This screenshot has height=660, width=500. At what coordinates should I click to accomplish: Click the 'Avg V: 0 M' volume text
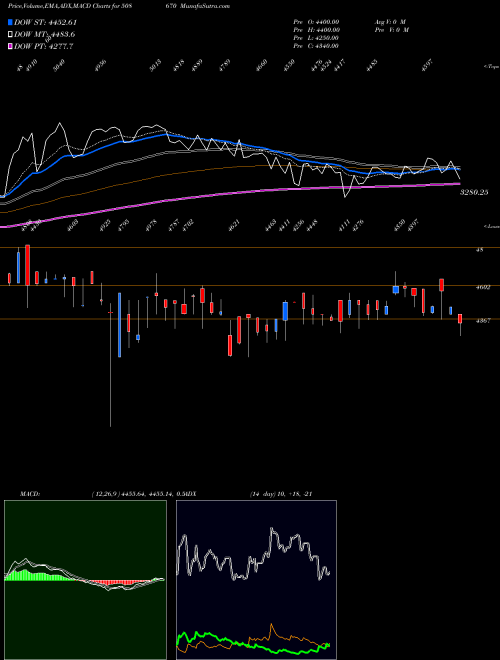(x=390, y=22)
